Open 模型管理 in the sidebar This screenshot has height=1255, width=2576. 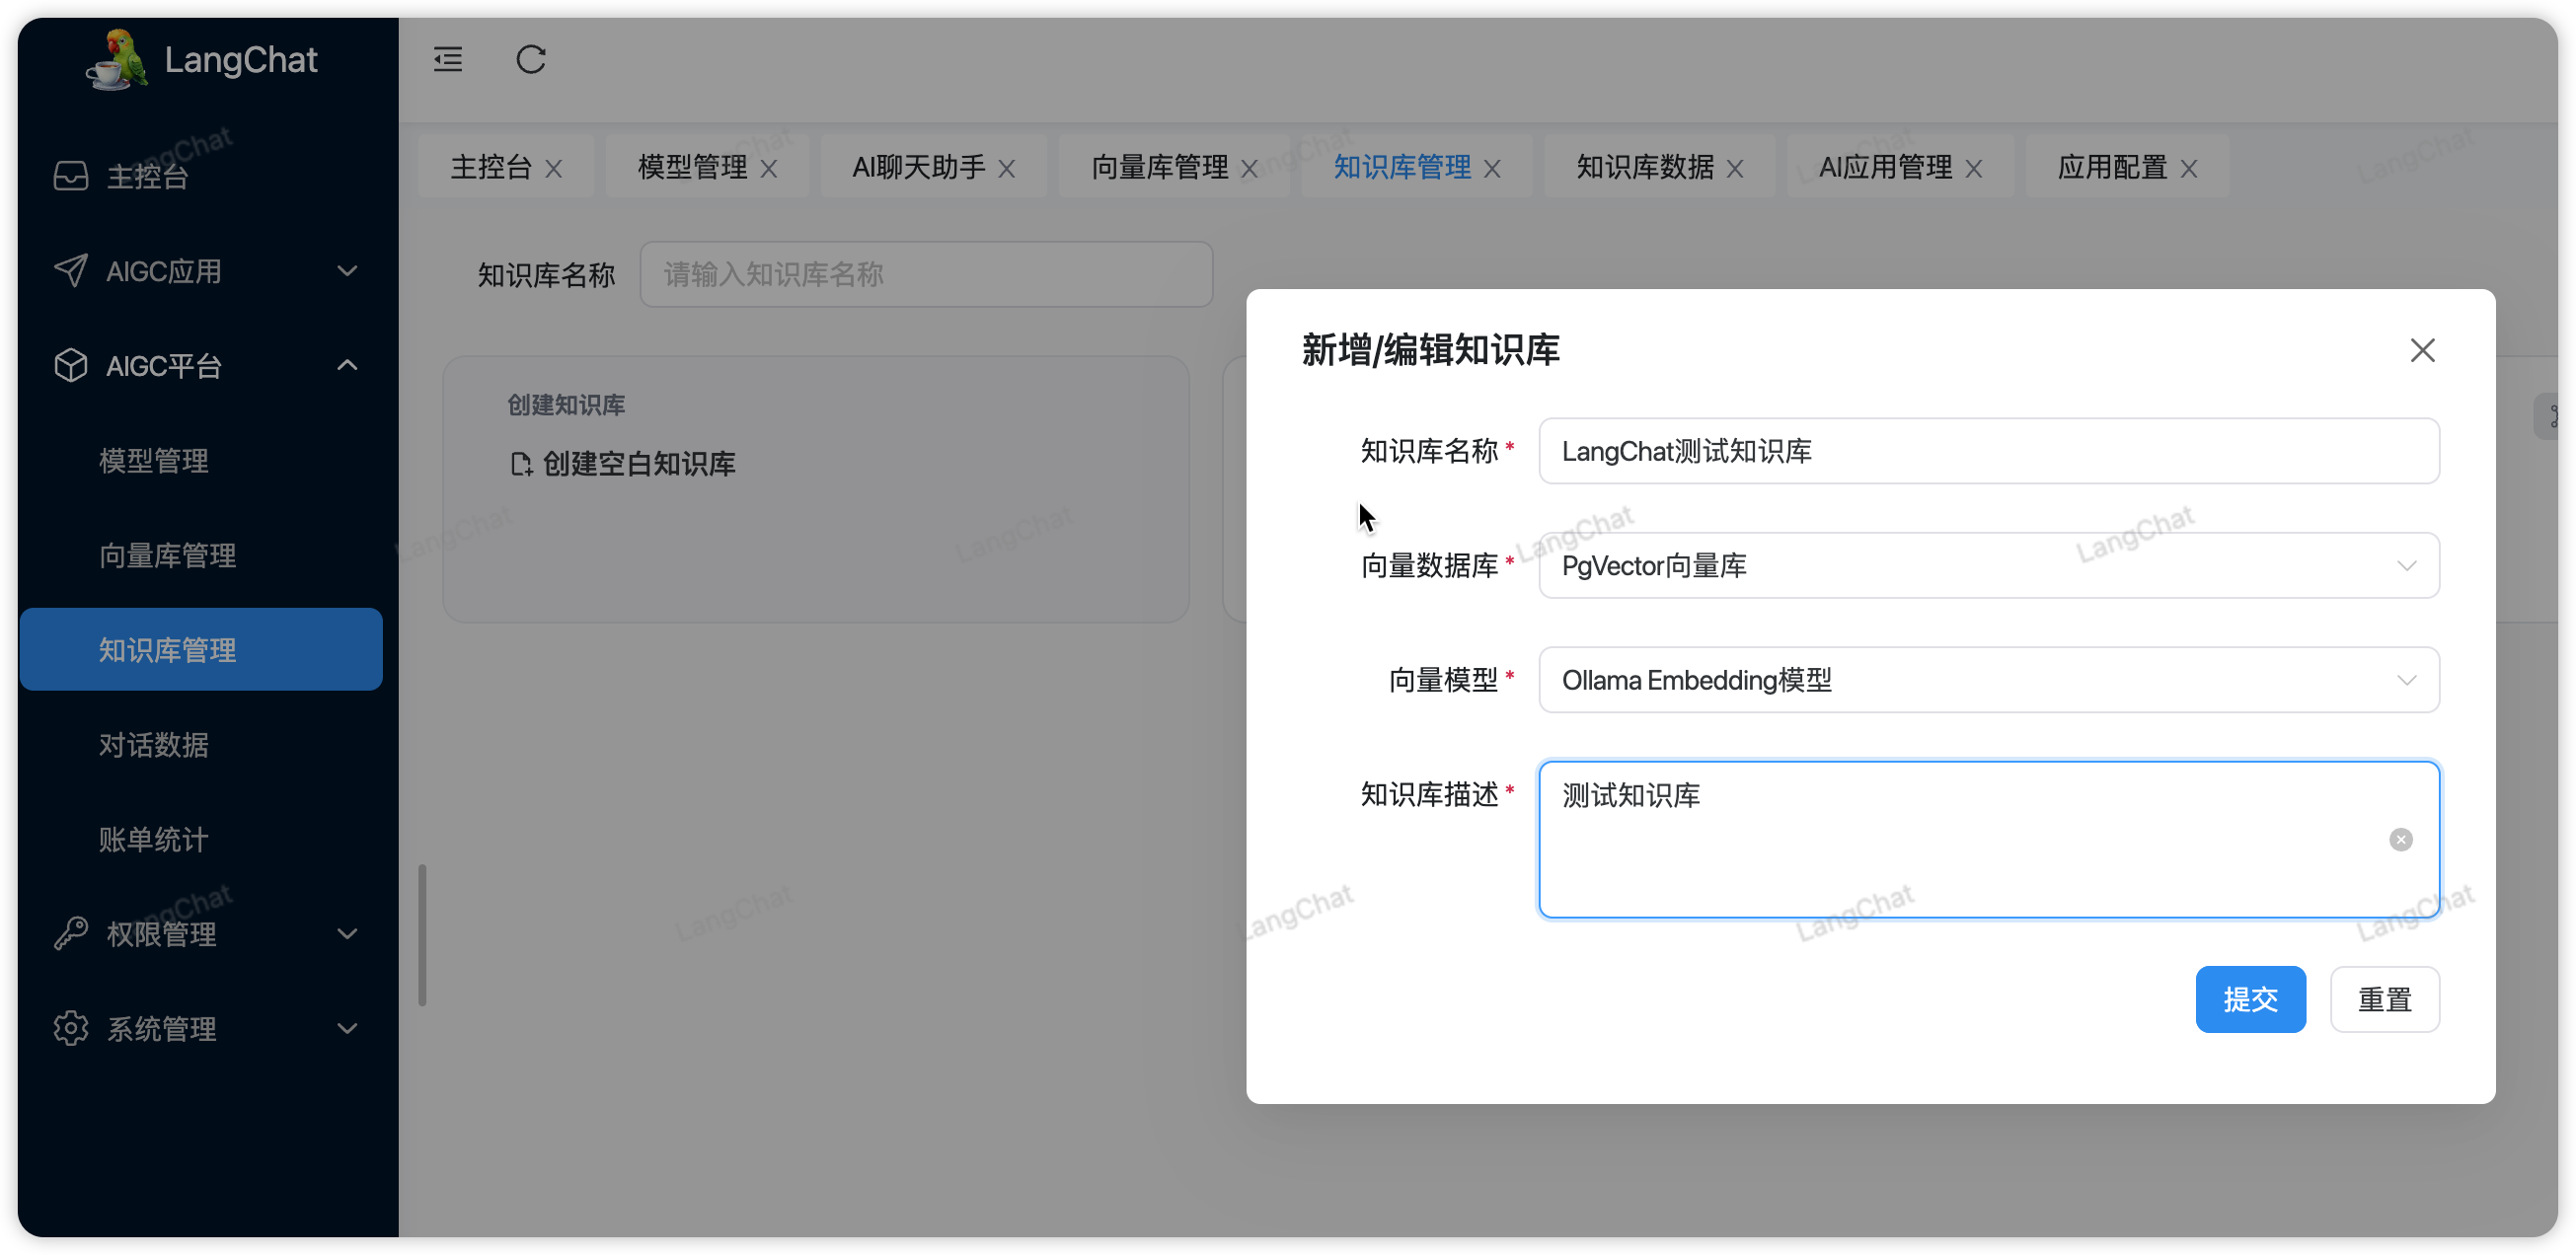[x=154, y=461]
